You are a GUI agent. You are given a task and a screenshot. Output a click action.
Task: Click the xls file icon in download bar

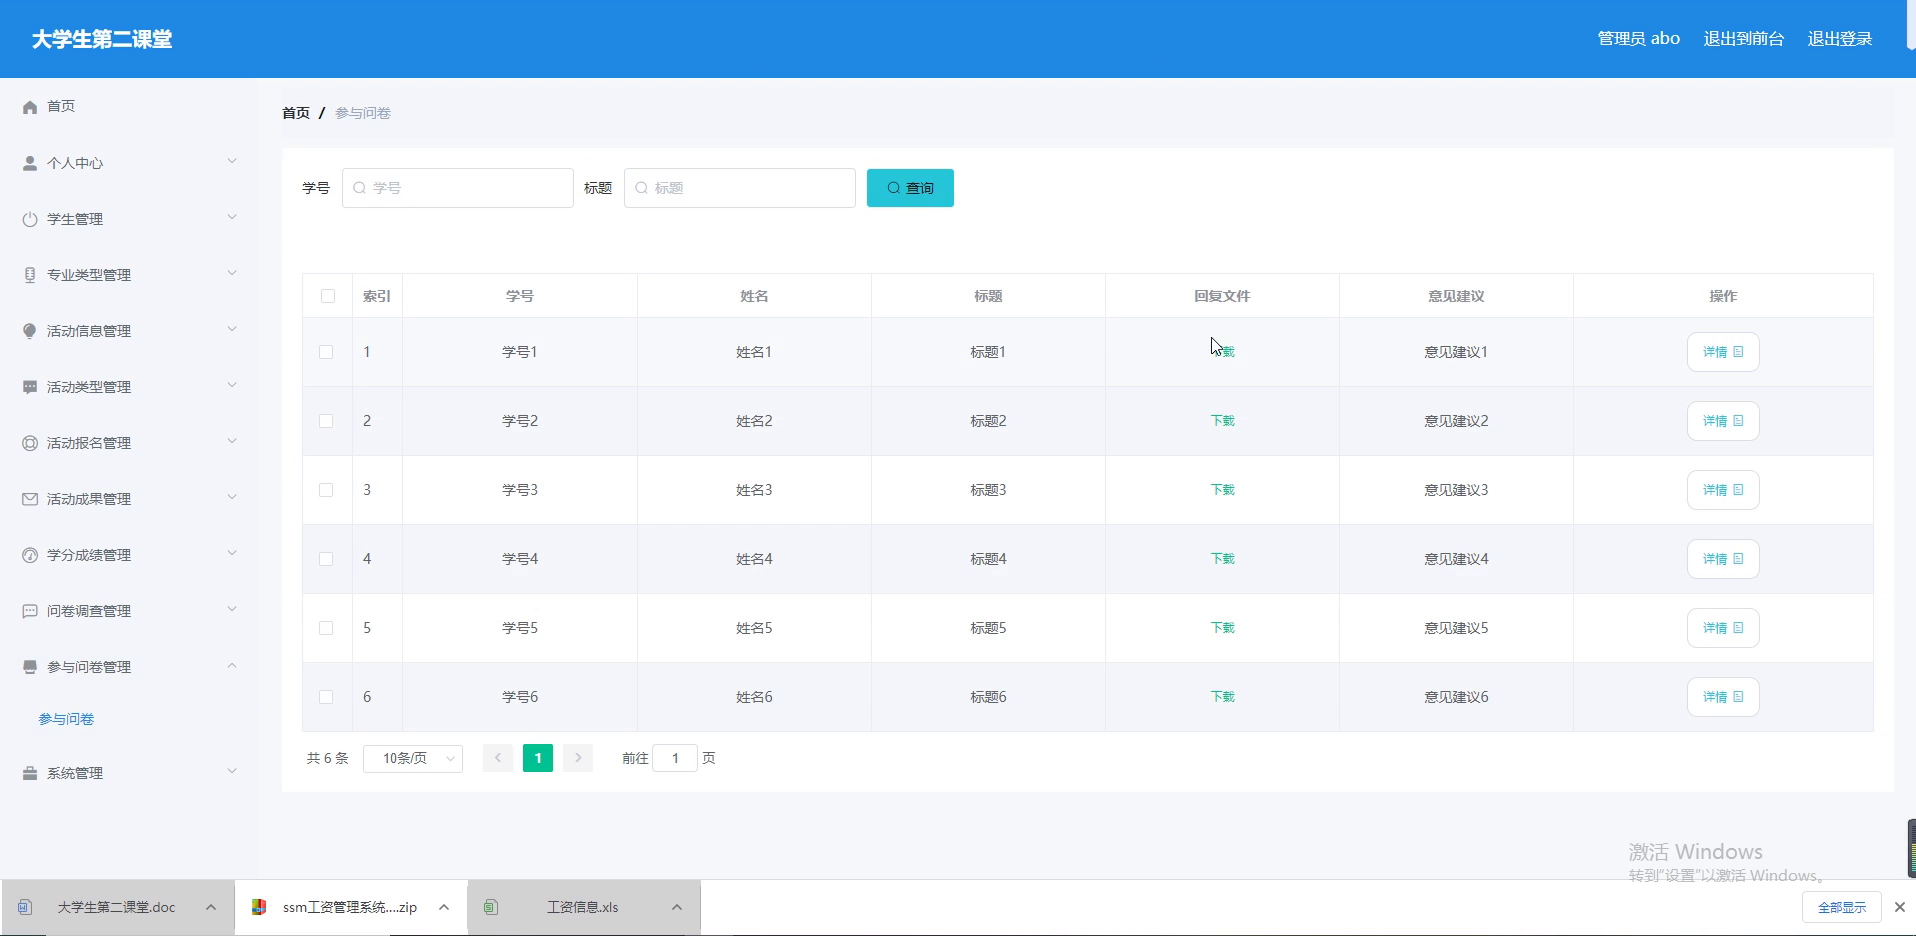point(491,907)
